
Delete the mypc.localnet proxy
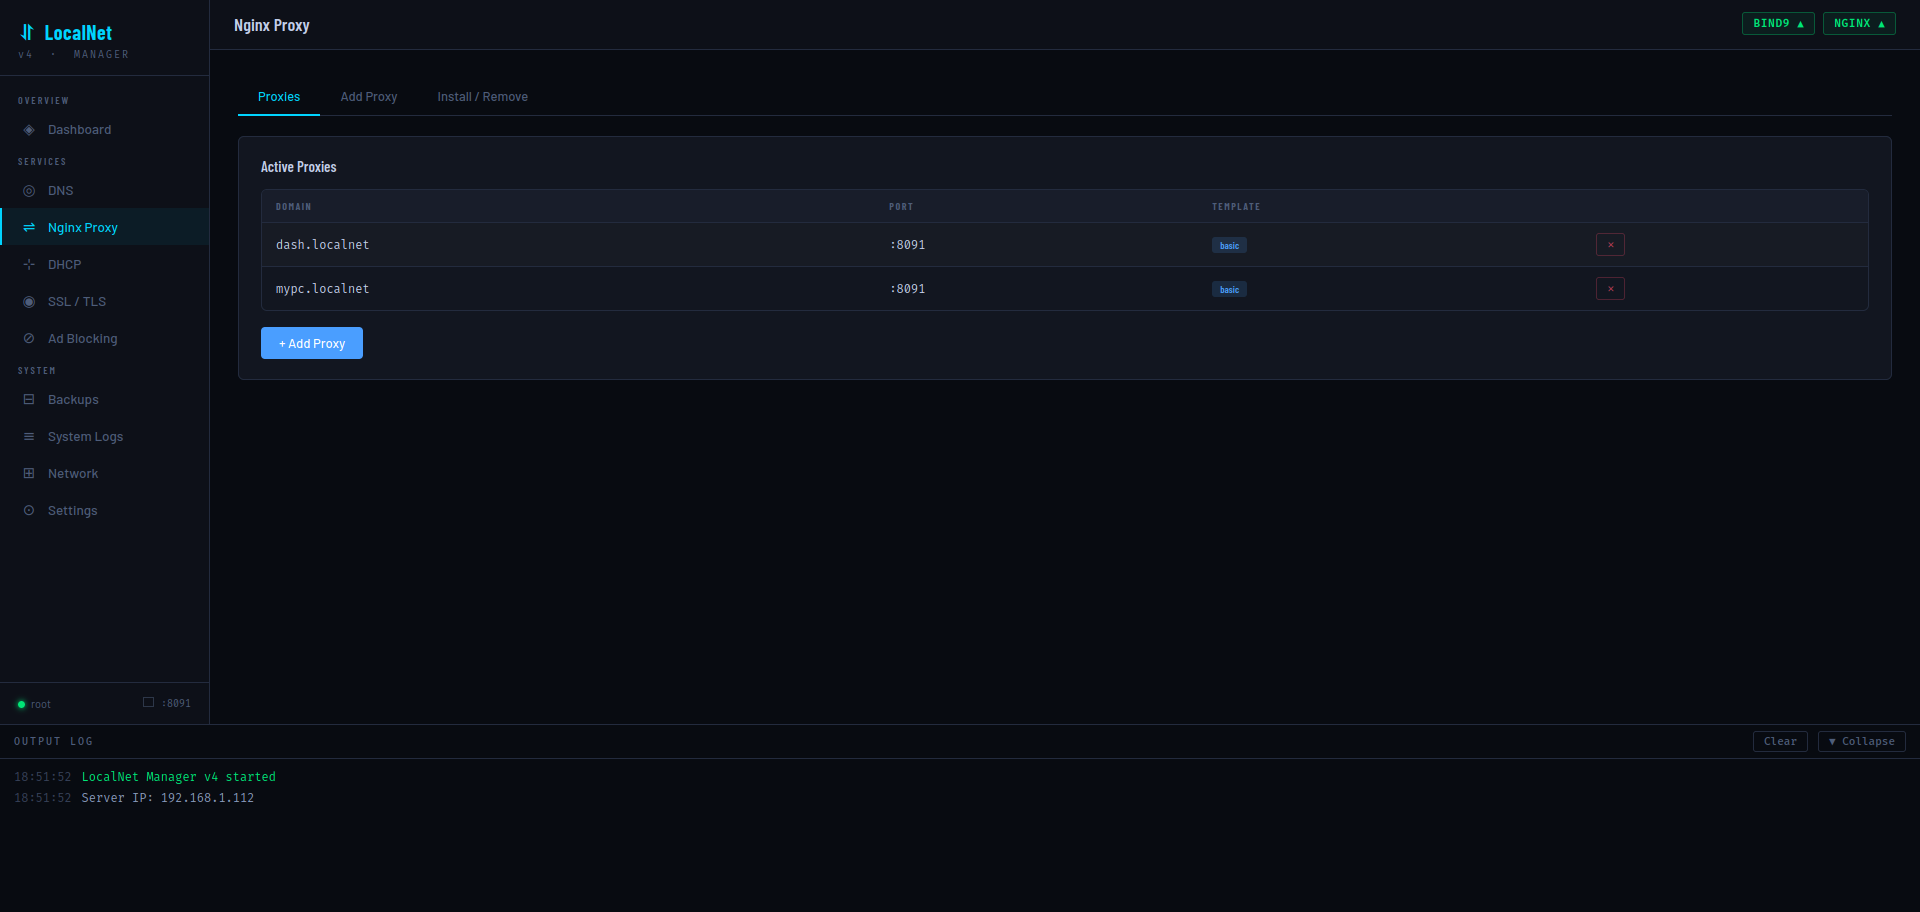[x=1610, y=289]
